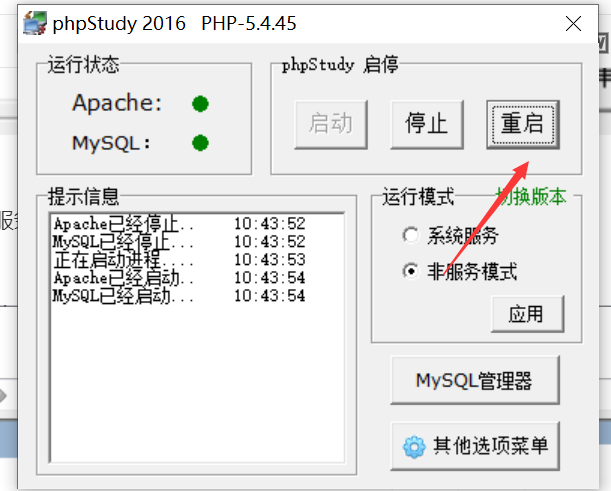Stop services with the 停止 button

click(x=427, y=124)
